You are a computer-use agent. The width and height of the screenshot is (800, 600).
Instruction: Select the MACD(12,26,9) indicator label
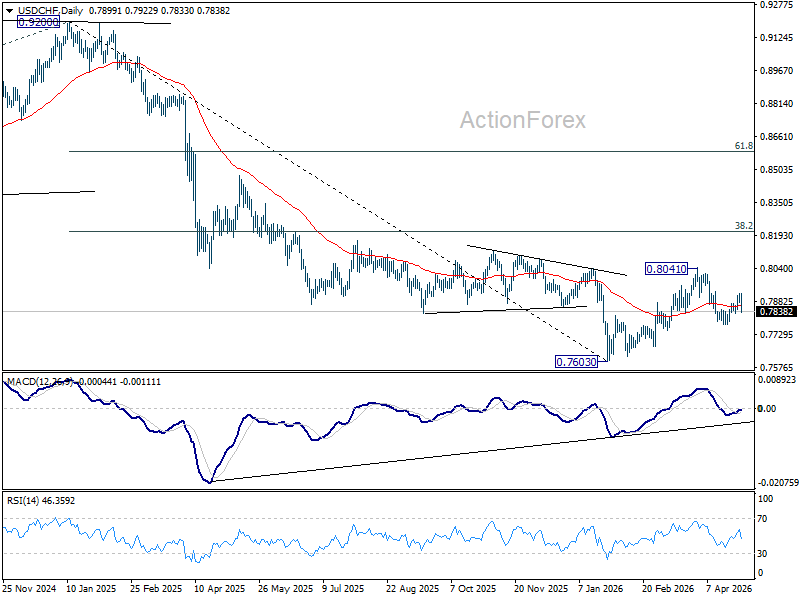(40, 382)
